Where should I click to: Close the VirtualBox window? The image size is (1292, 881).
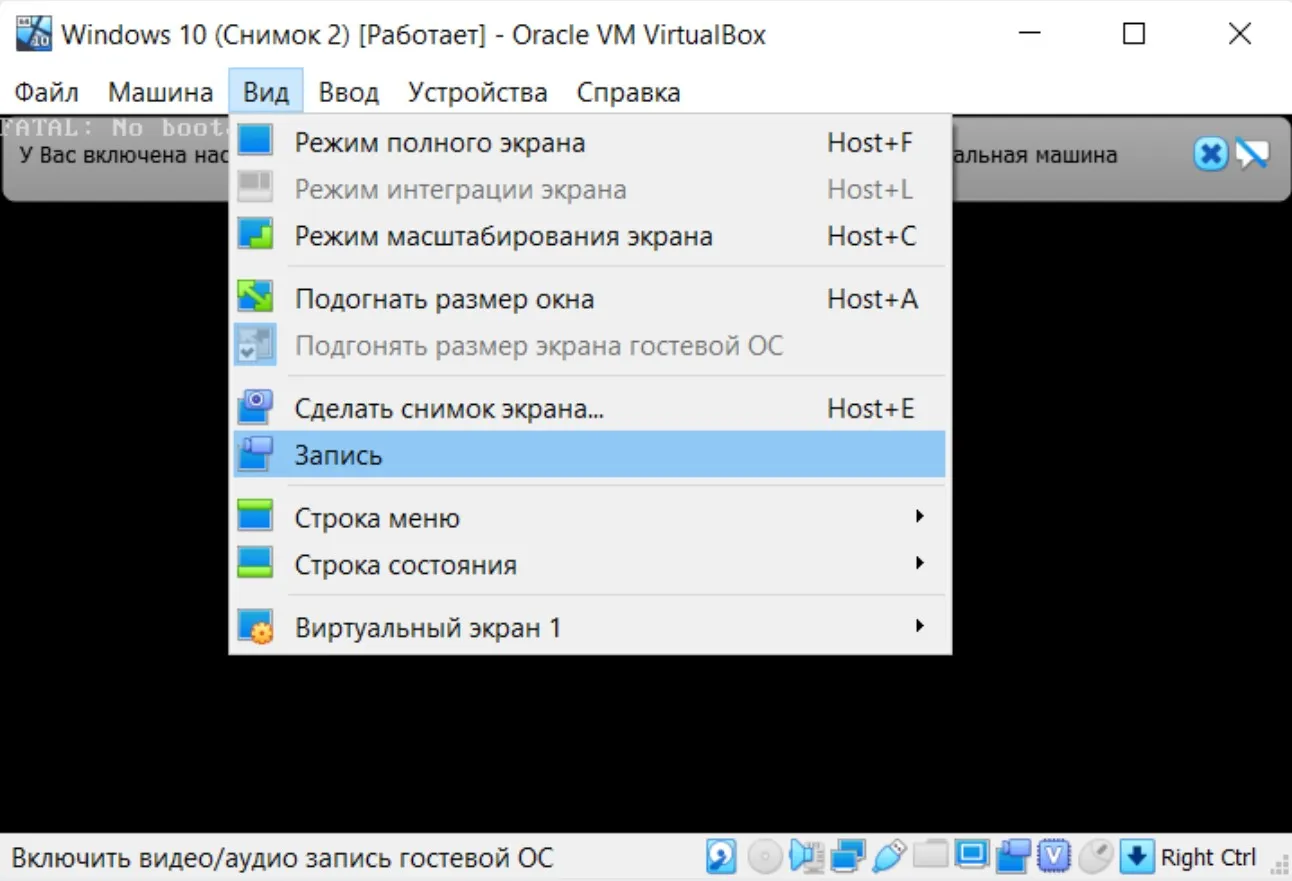tap(1240, 34)
